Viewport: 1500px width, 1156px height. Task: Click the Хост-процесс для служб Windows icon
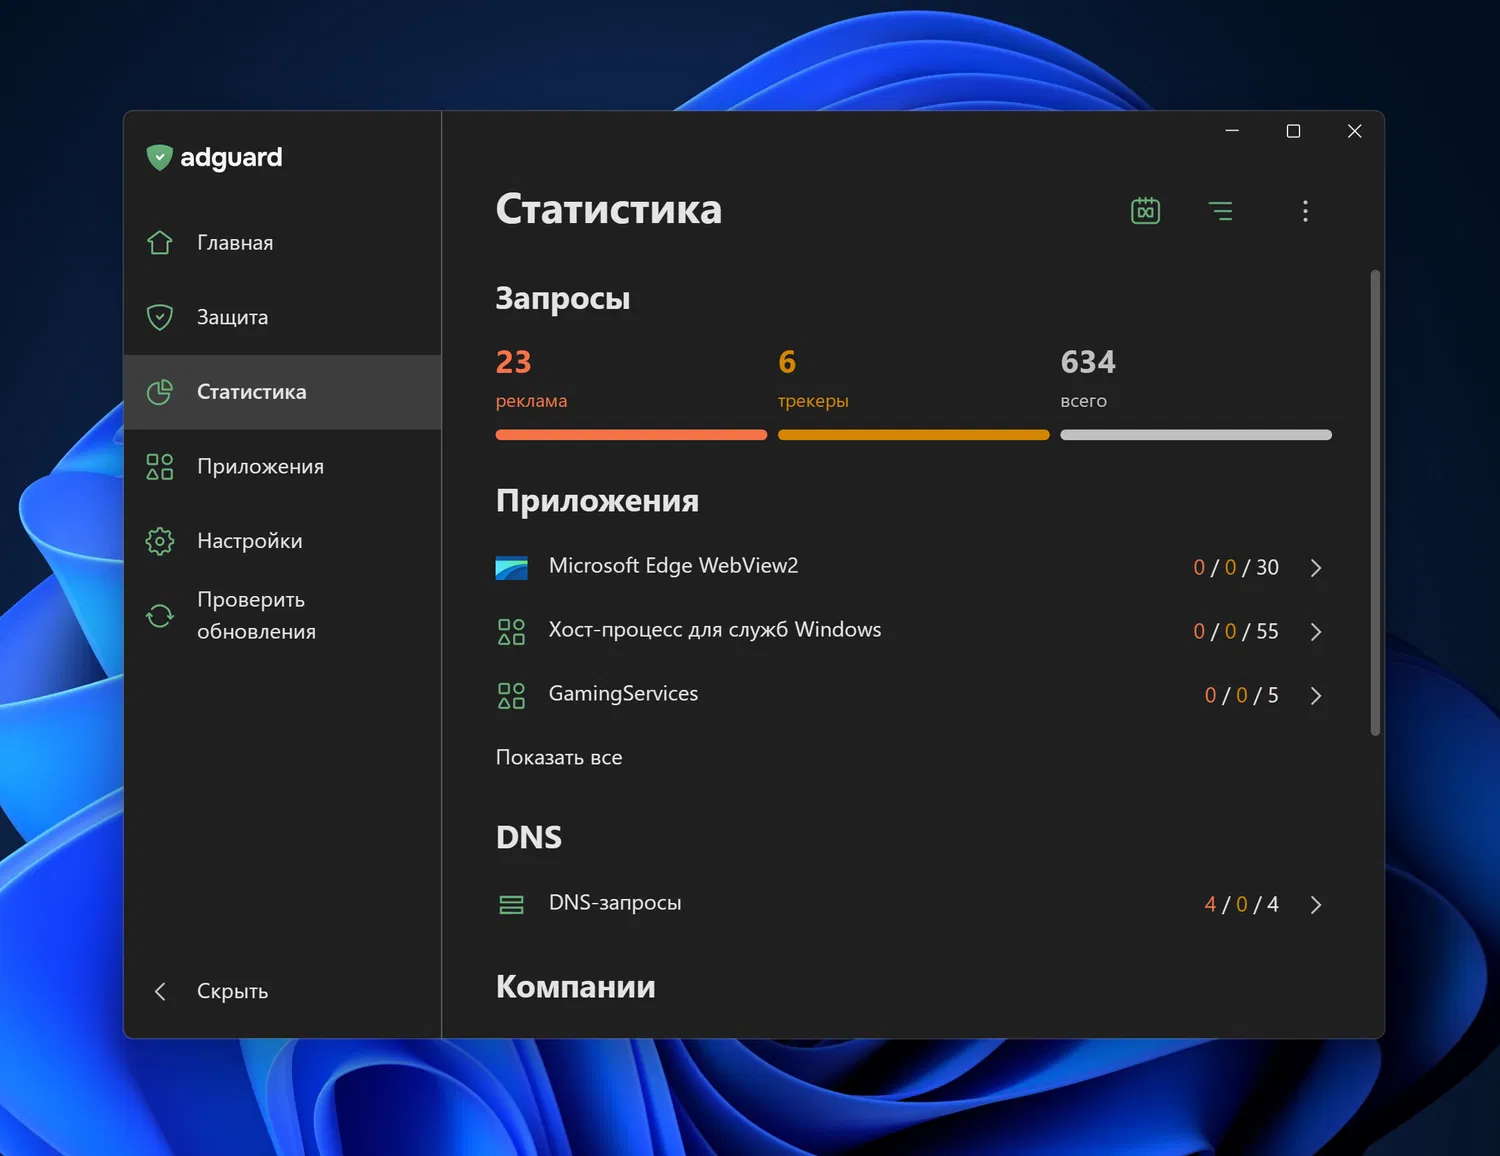click(511, 631)
